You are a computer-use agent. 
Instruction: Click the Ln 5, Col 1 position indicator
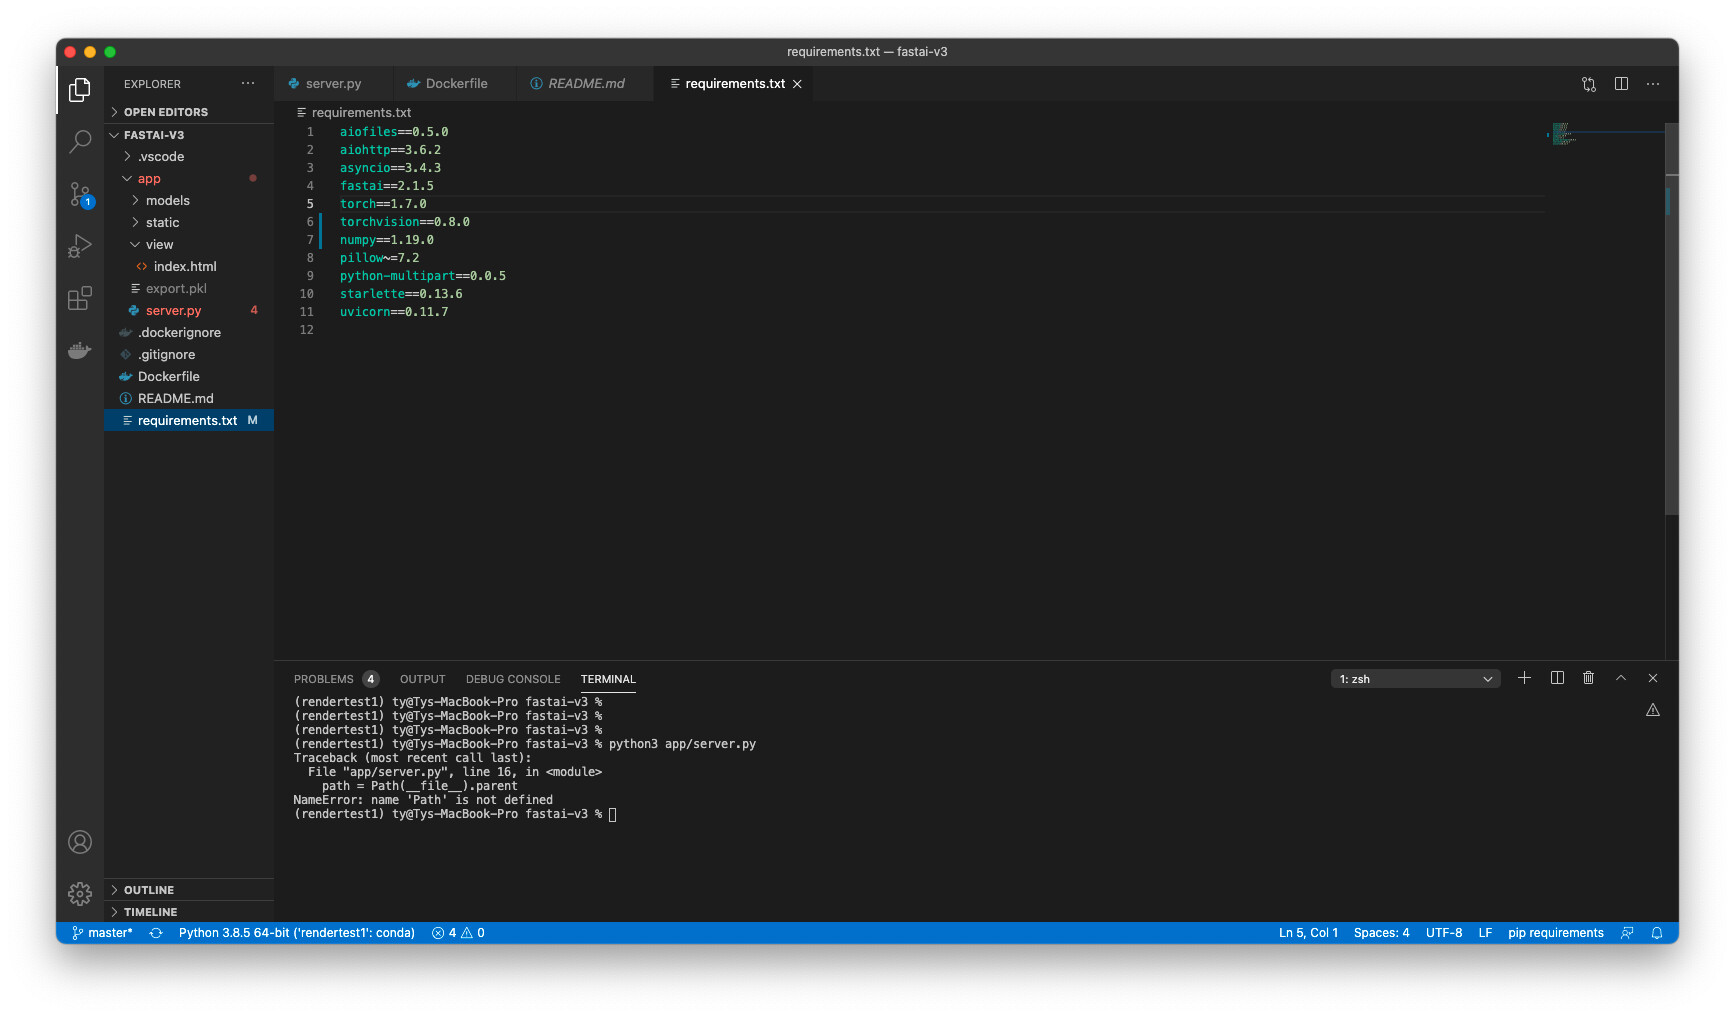(x=1308, y=933)
